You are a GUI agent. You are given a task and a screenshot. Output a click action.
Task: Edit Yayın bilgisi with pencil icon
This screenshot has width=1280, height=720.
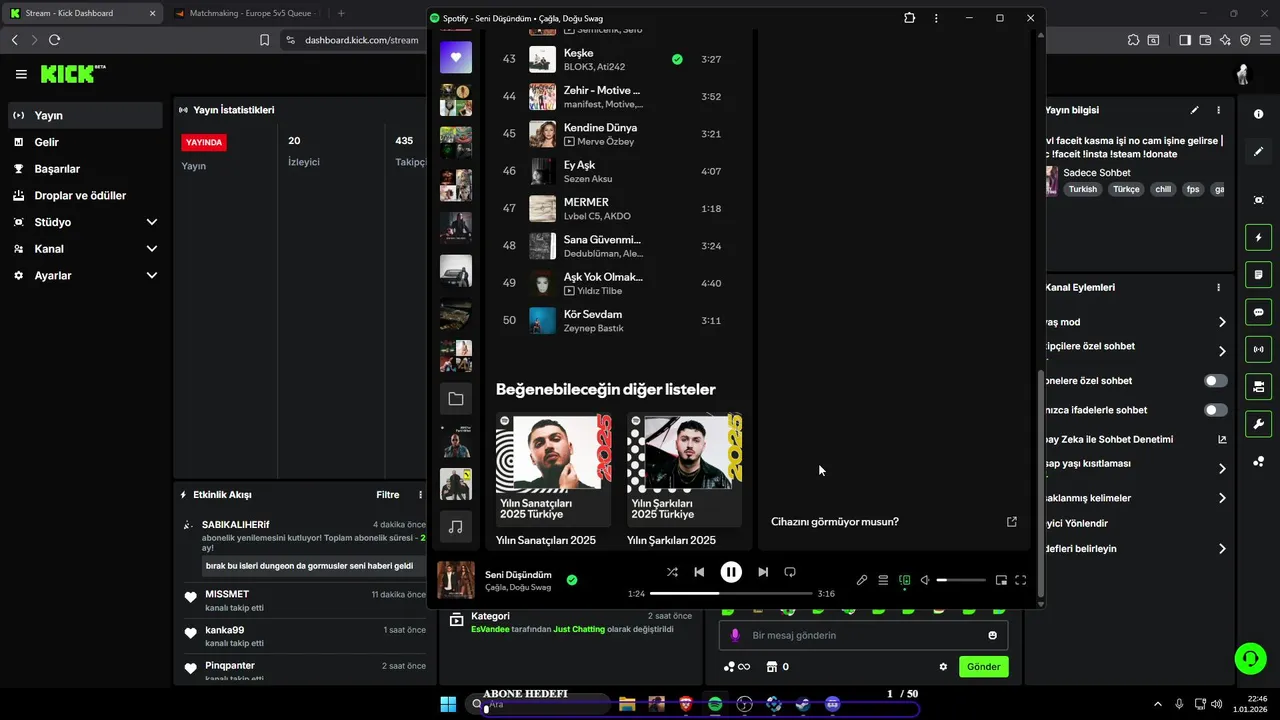pyautogui.click(x=1194, y=110)
